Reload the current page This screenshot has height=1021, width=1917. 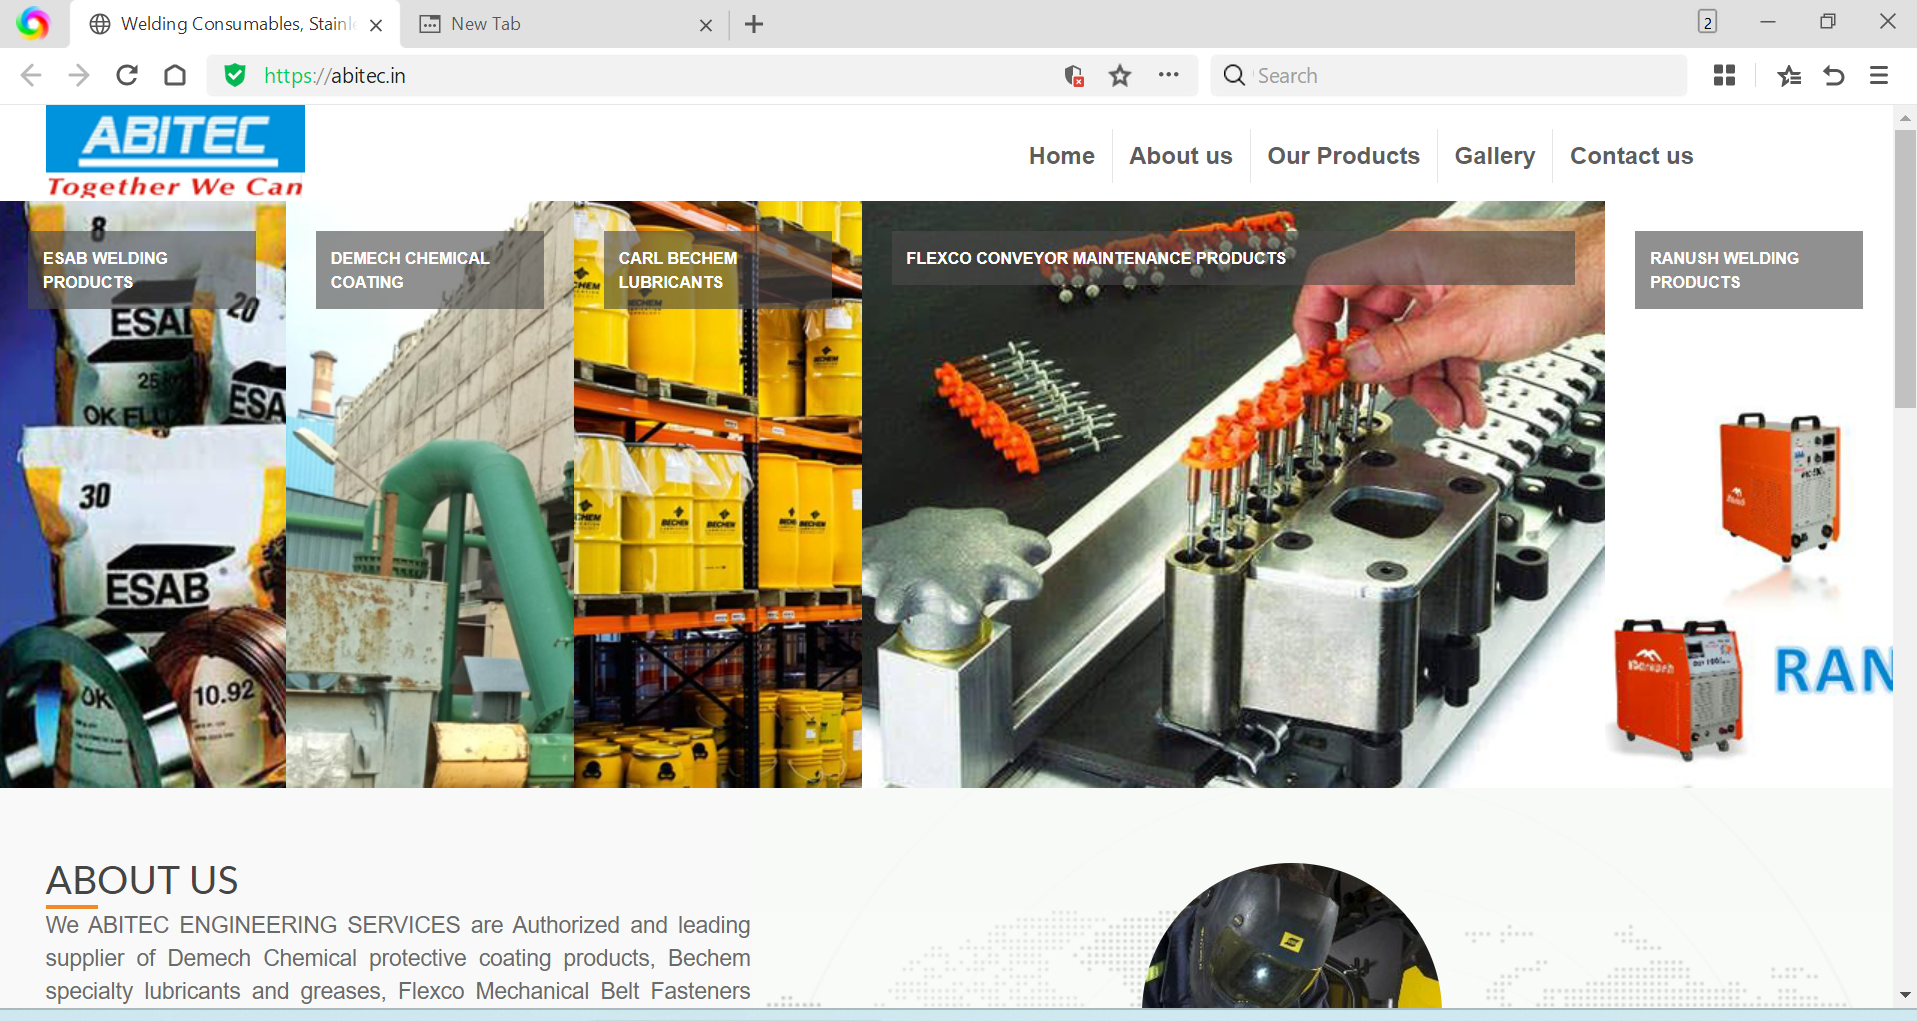(127, 76)
